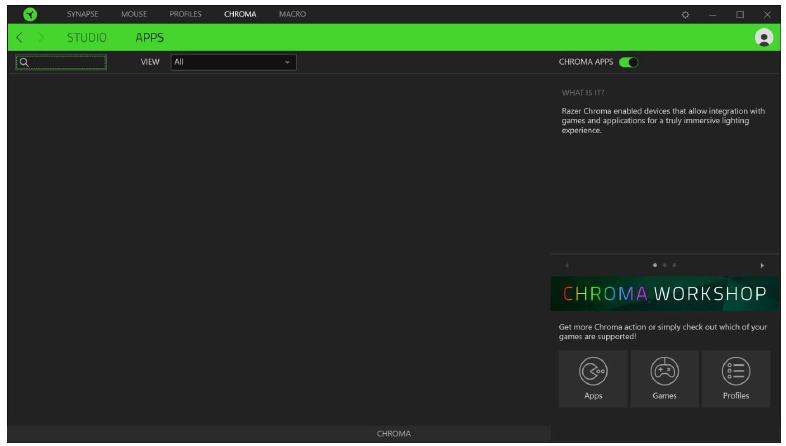Click the Chroma Workshop banner
Viewport: 786px width, 446px height.
665,294
